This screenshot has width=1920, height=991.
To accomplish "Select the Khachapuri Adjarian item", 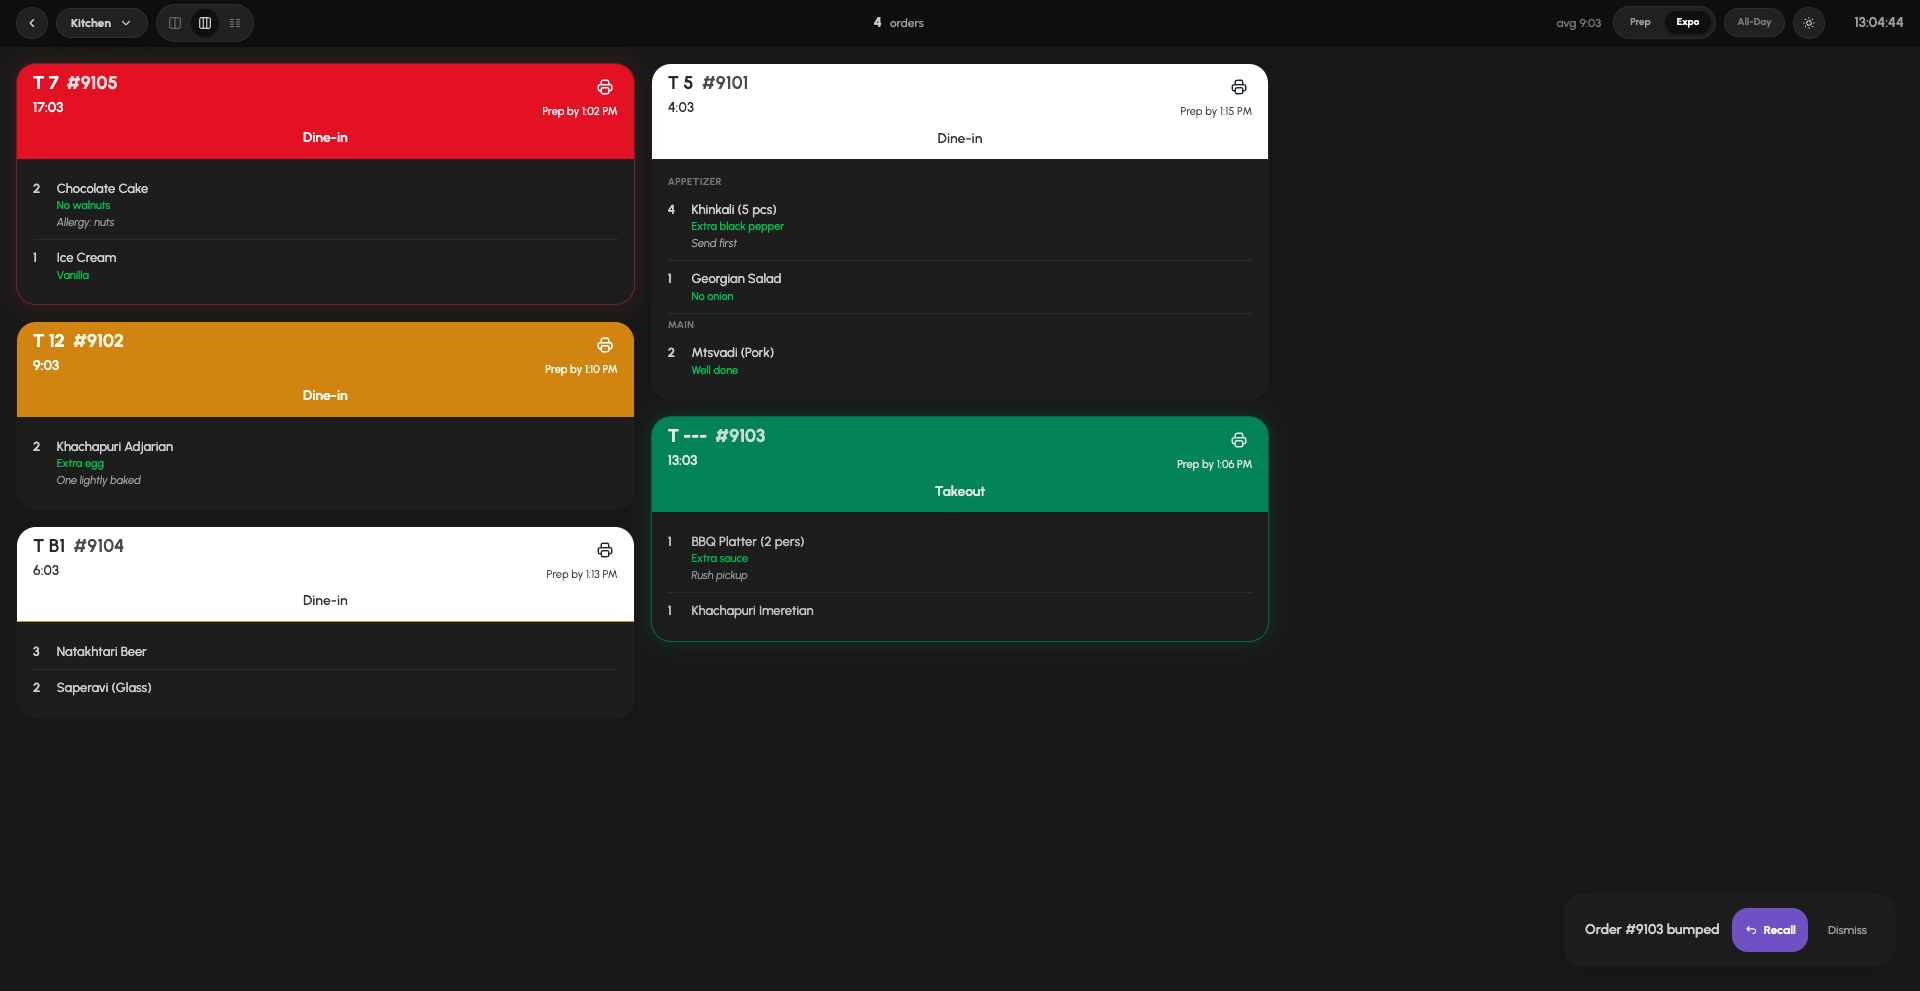I will pos(325,462).
